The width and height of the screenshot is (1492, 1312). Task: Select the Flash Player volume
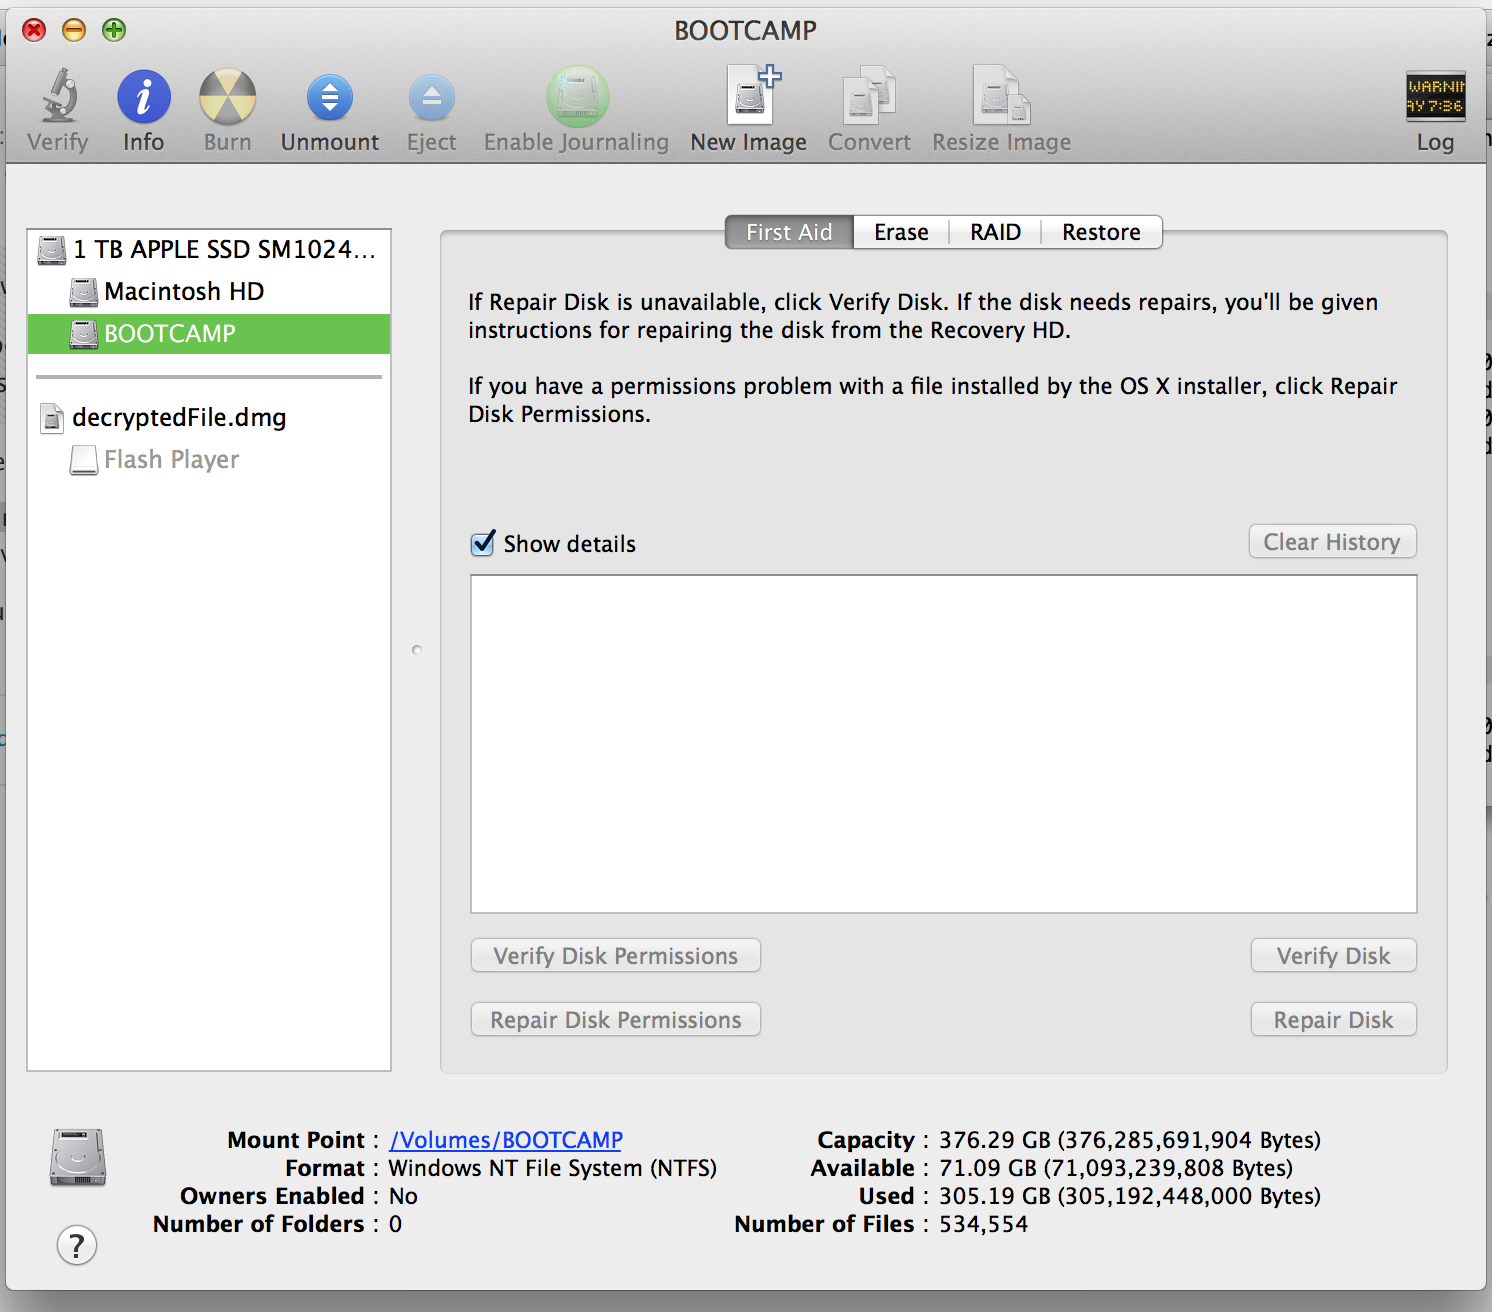pyautogui.click(x=209, y=459)
